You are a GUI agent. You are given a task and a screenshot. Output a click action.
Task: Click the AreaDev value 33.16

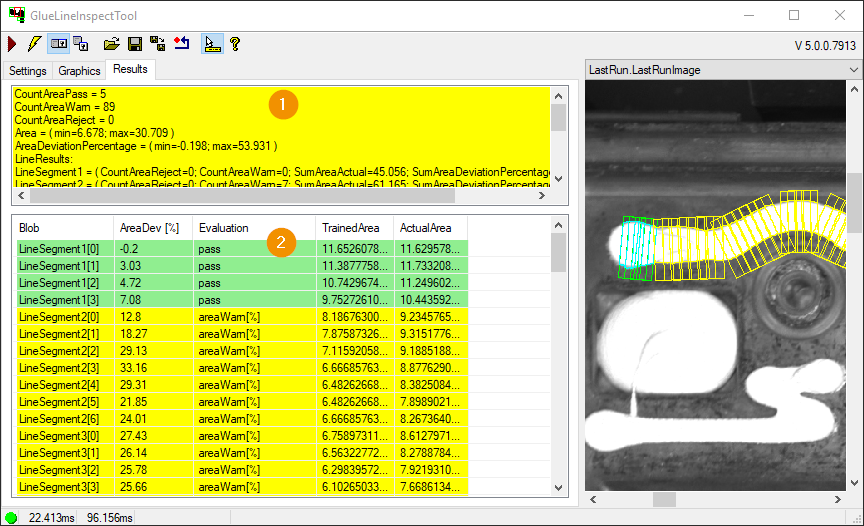(133, 368)
